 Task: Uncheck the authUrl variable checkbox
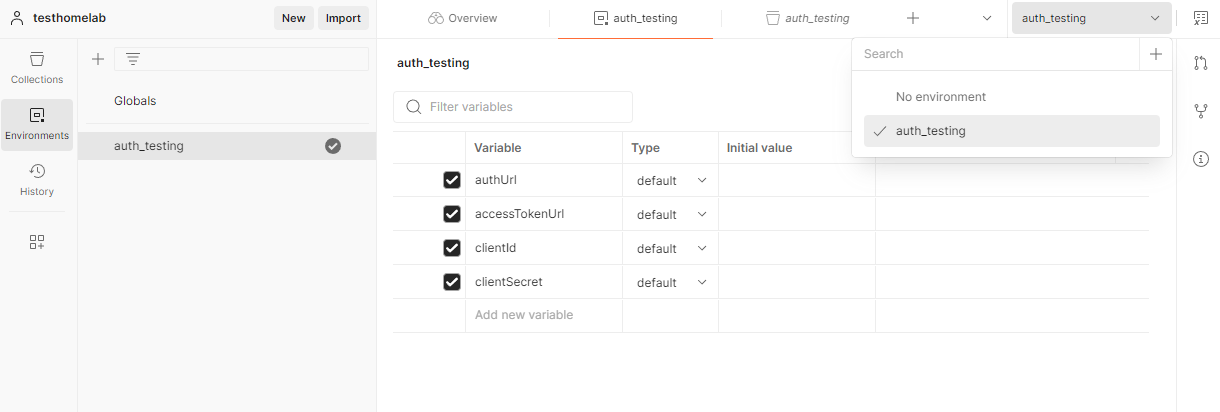(x=452, y=180)
